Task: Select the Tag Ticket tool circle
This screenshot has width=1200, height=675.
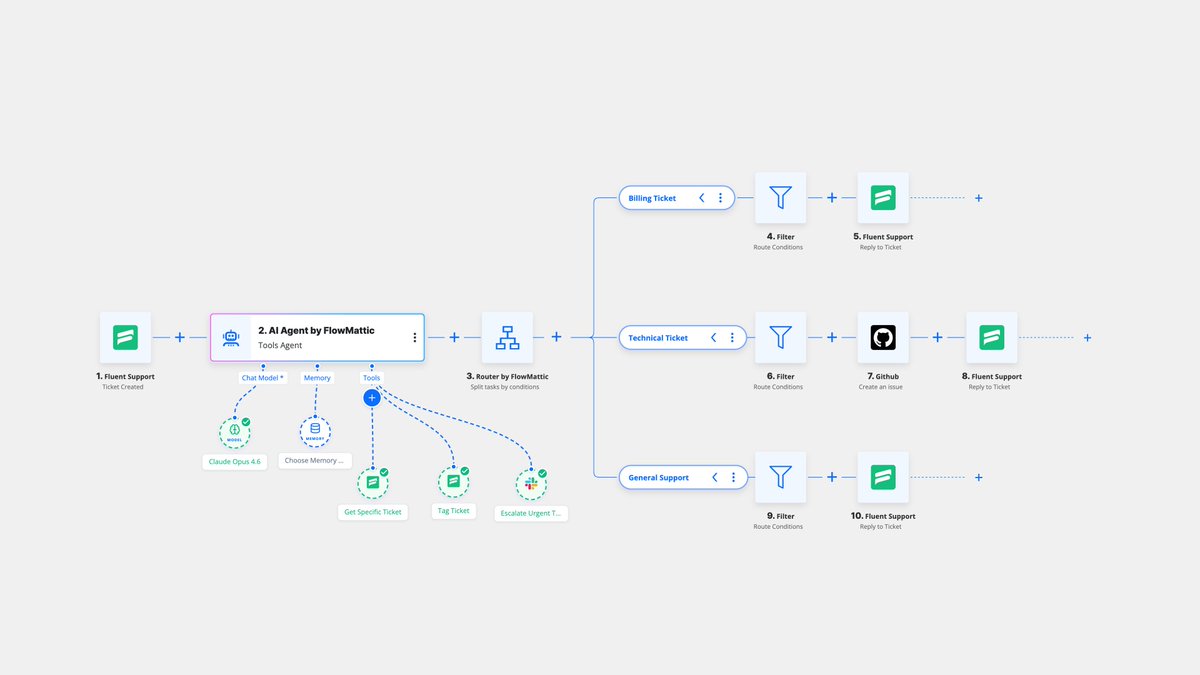Action: 453,483
